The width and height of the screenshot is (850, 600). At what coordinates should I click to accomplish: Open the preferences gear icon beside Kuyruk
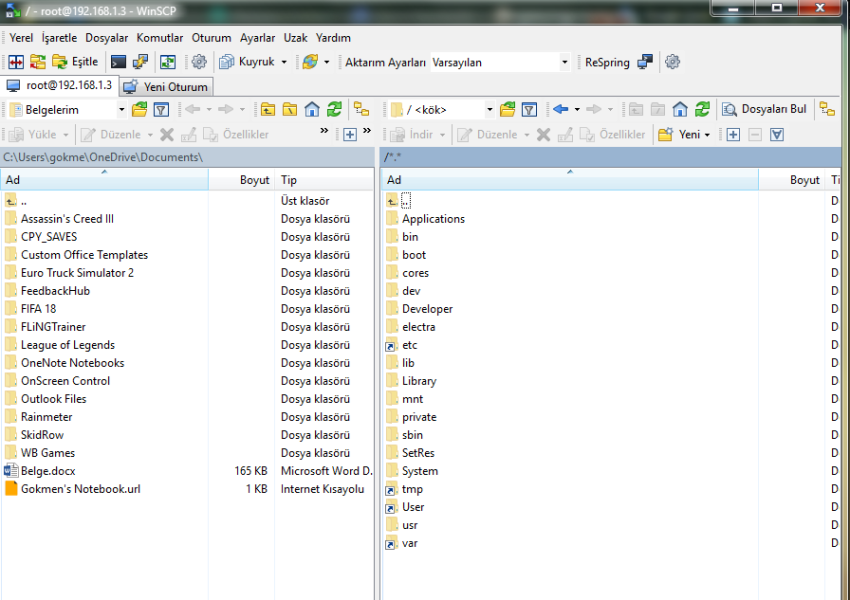[x=199, y=62]
